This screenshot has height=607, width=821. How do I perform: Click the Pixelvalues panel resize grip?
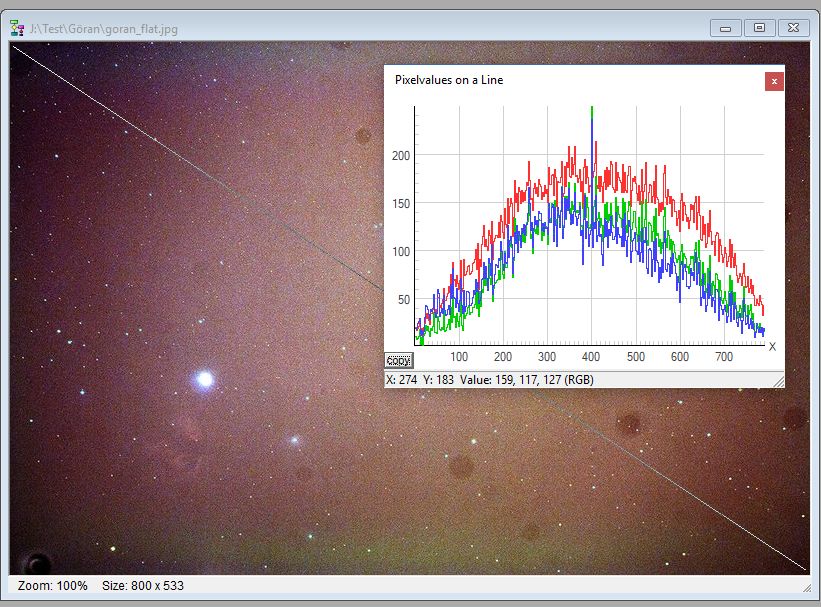point(778,382)
